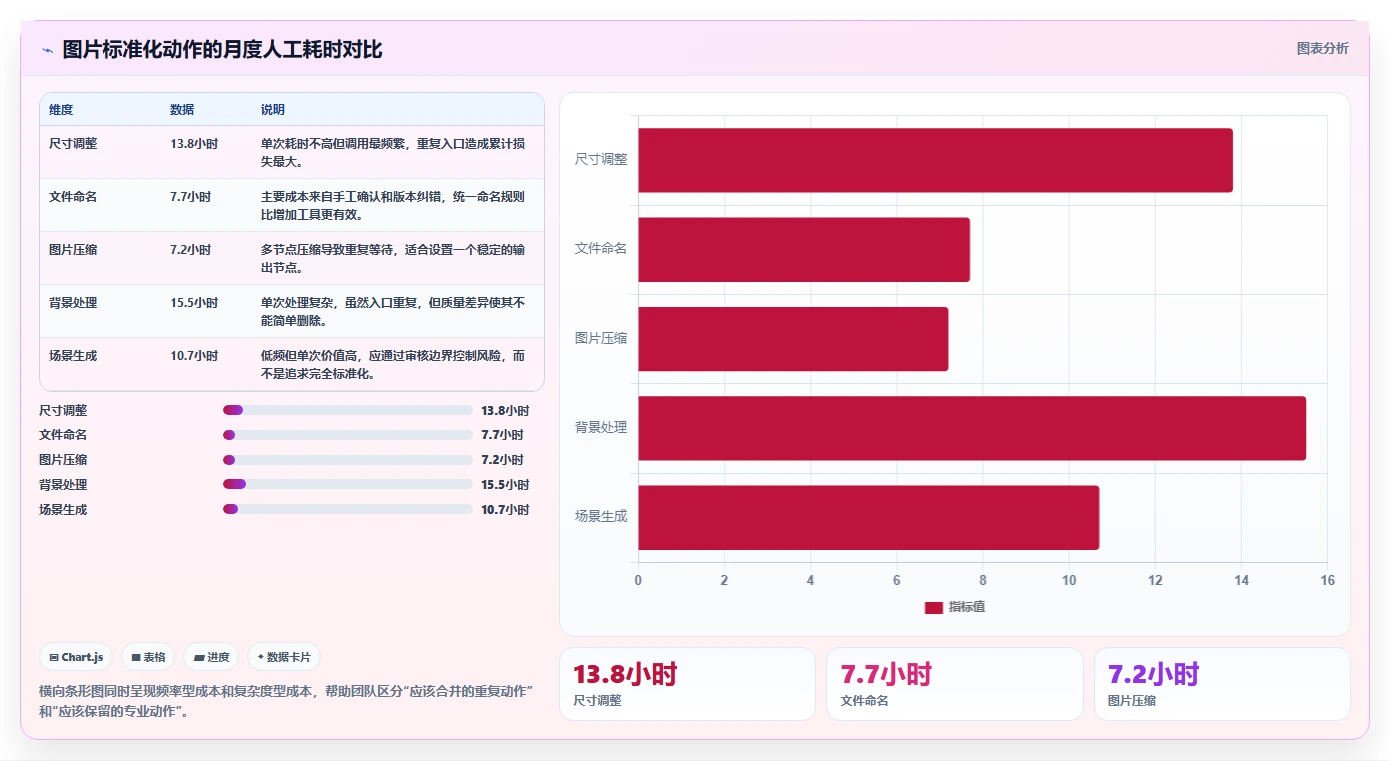
Task: Select the 表格 tag chip
Action: [148, 657]
